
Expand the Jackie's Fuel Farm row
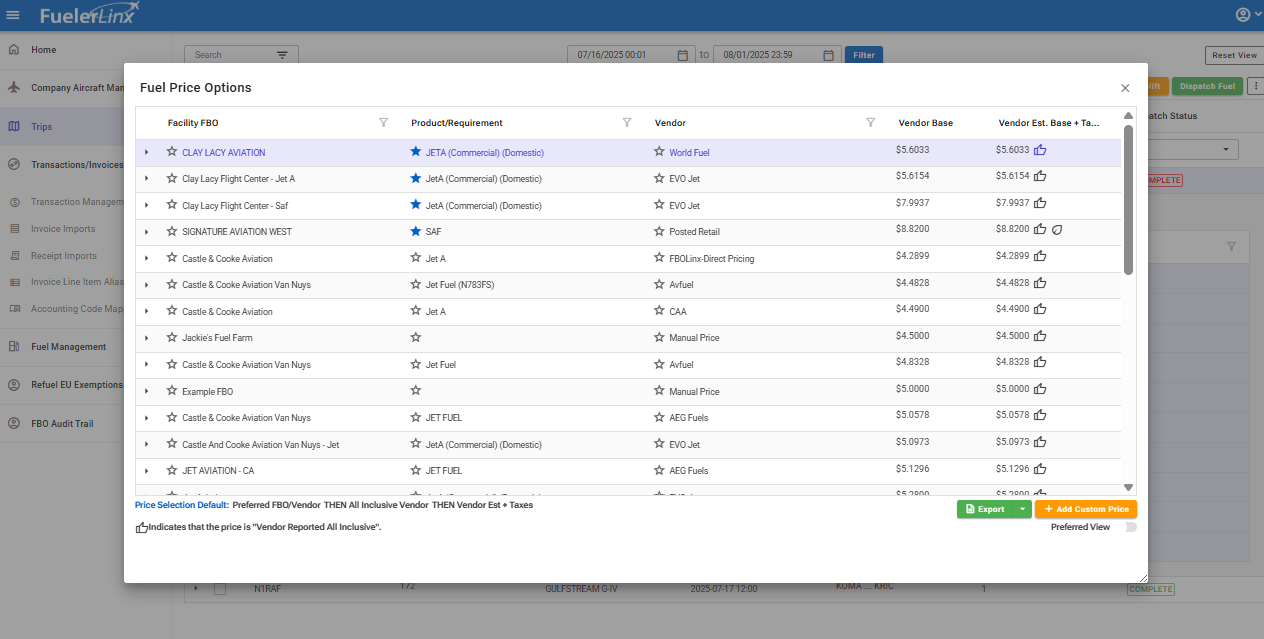146,338
